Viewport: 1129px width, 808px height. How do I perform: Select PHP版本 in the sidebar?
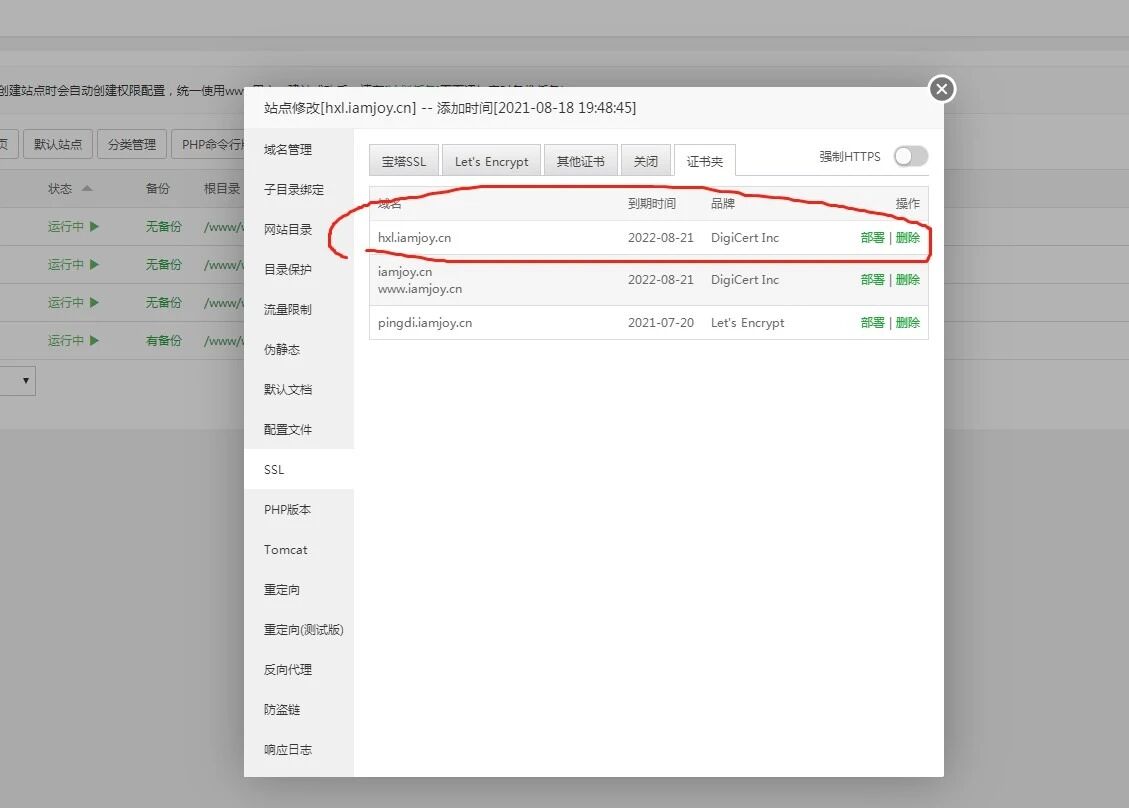pos(287,509)
